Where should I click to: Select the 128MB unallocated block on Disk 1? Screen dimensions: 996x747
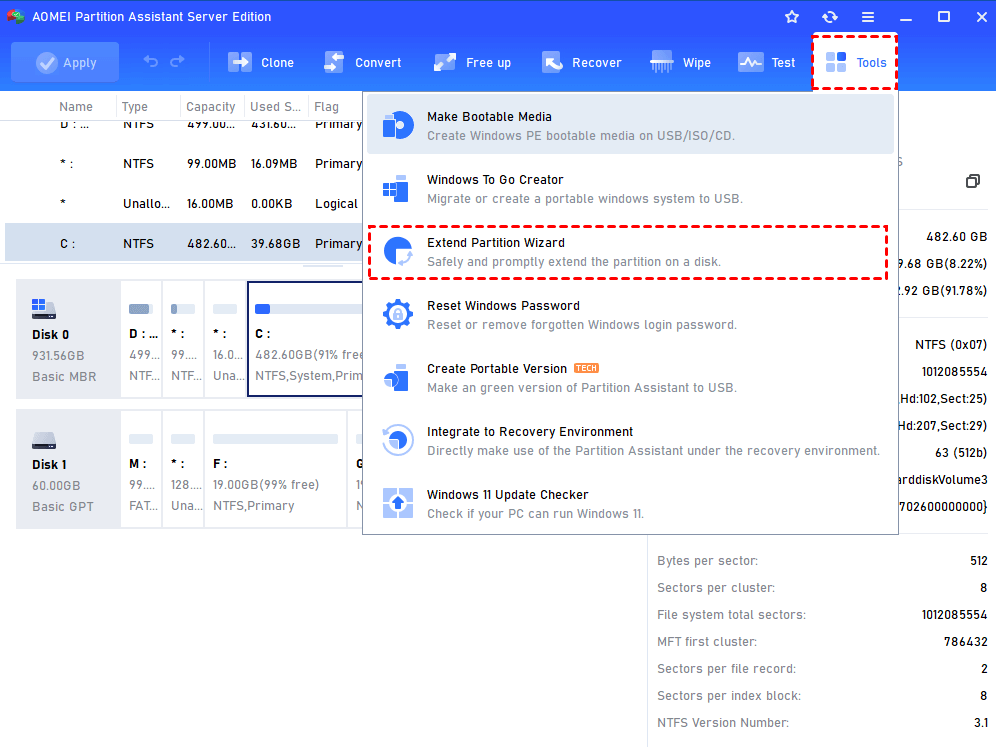[x=183, y=469]
